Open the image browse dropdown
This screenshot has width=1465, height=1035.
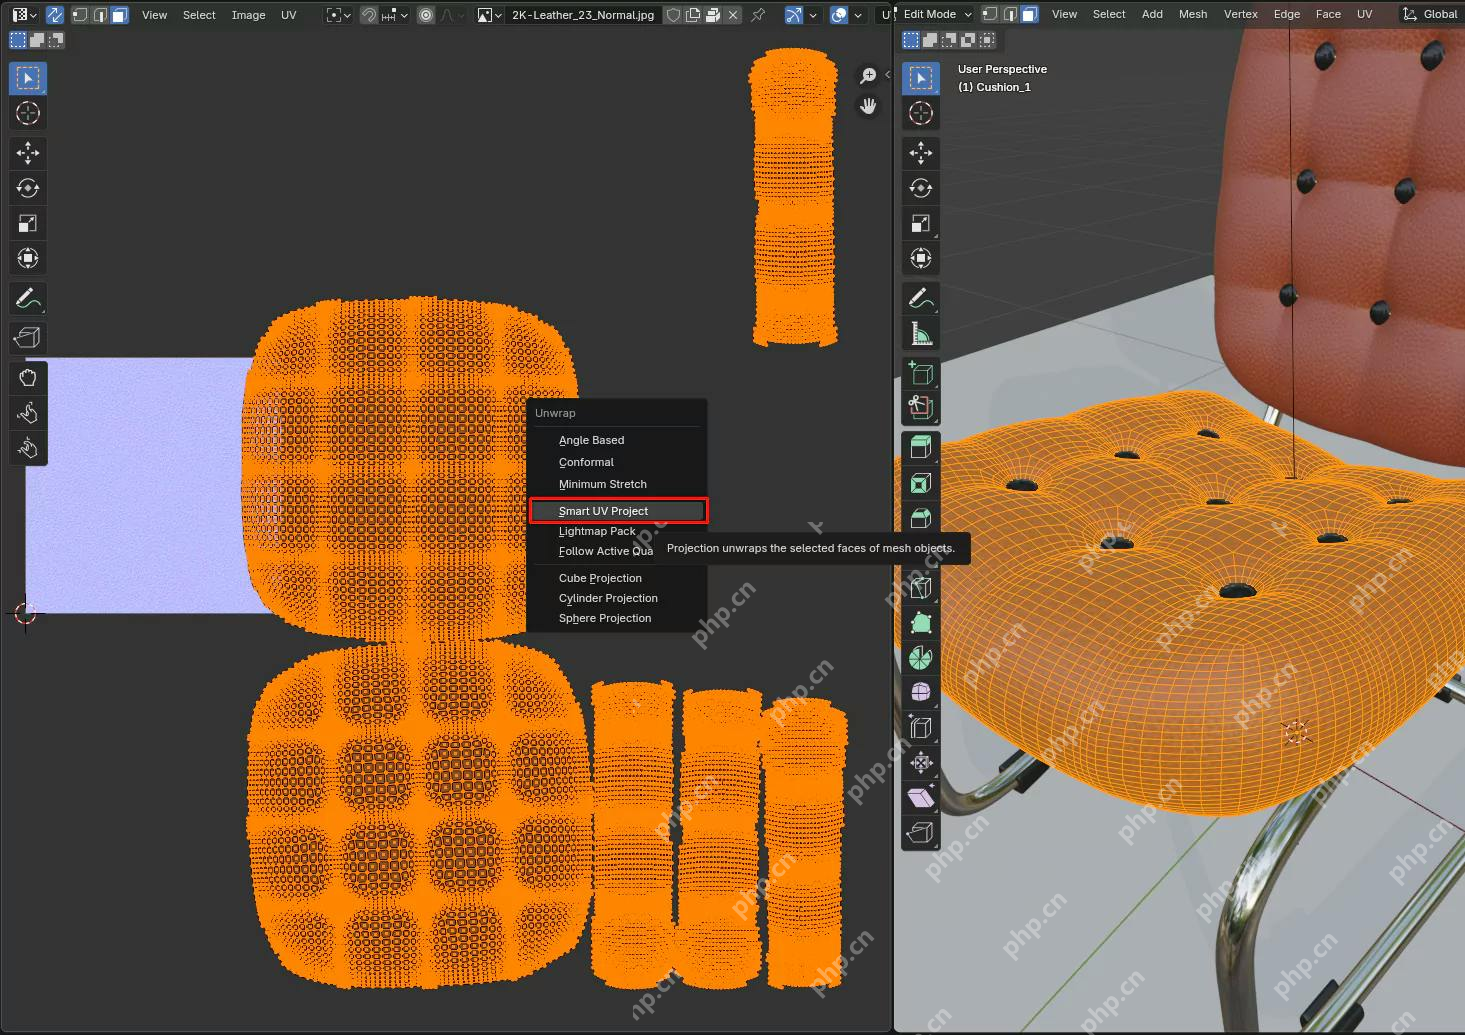[489, 15]
